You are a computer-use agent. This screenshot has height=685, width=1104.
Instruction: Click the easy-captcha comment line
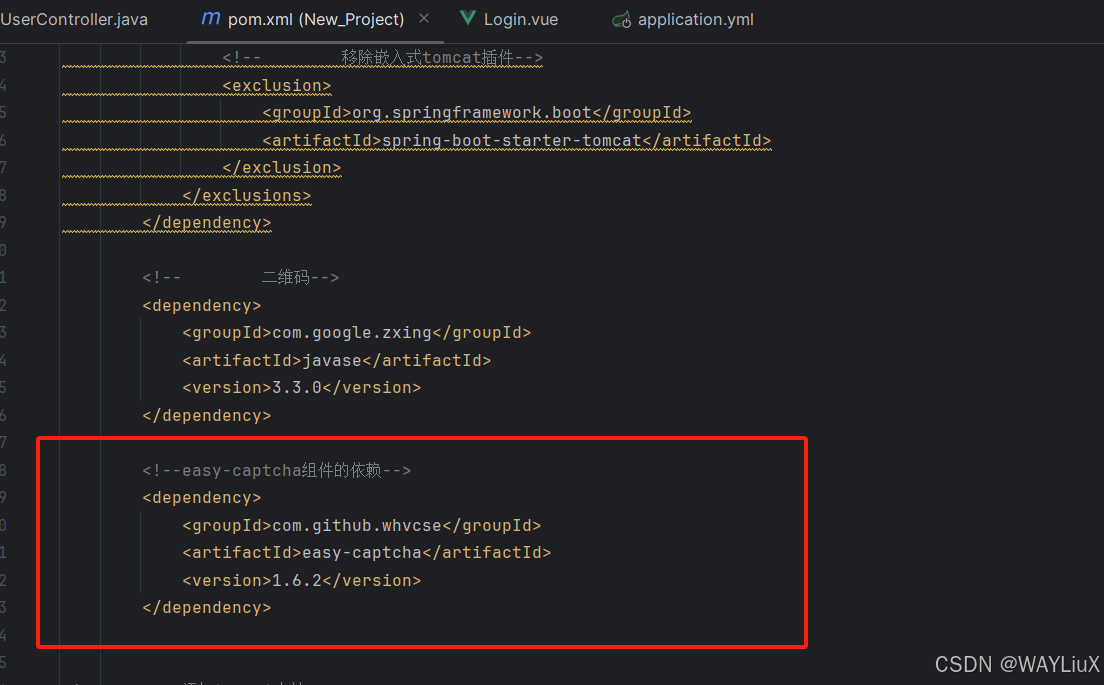pos(275,470)
